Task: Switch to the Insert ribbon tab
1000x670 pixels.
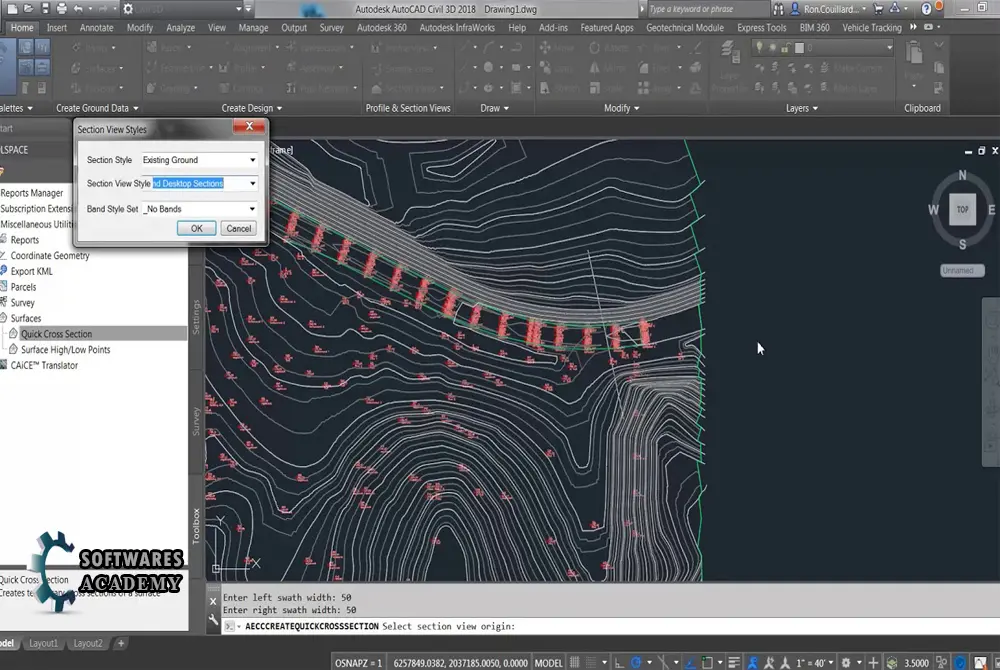Action: pos(57,28)
